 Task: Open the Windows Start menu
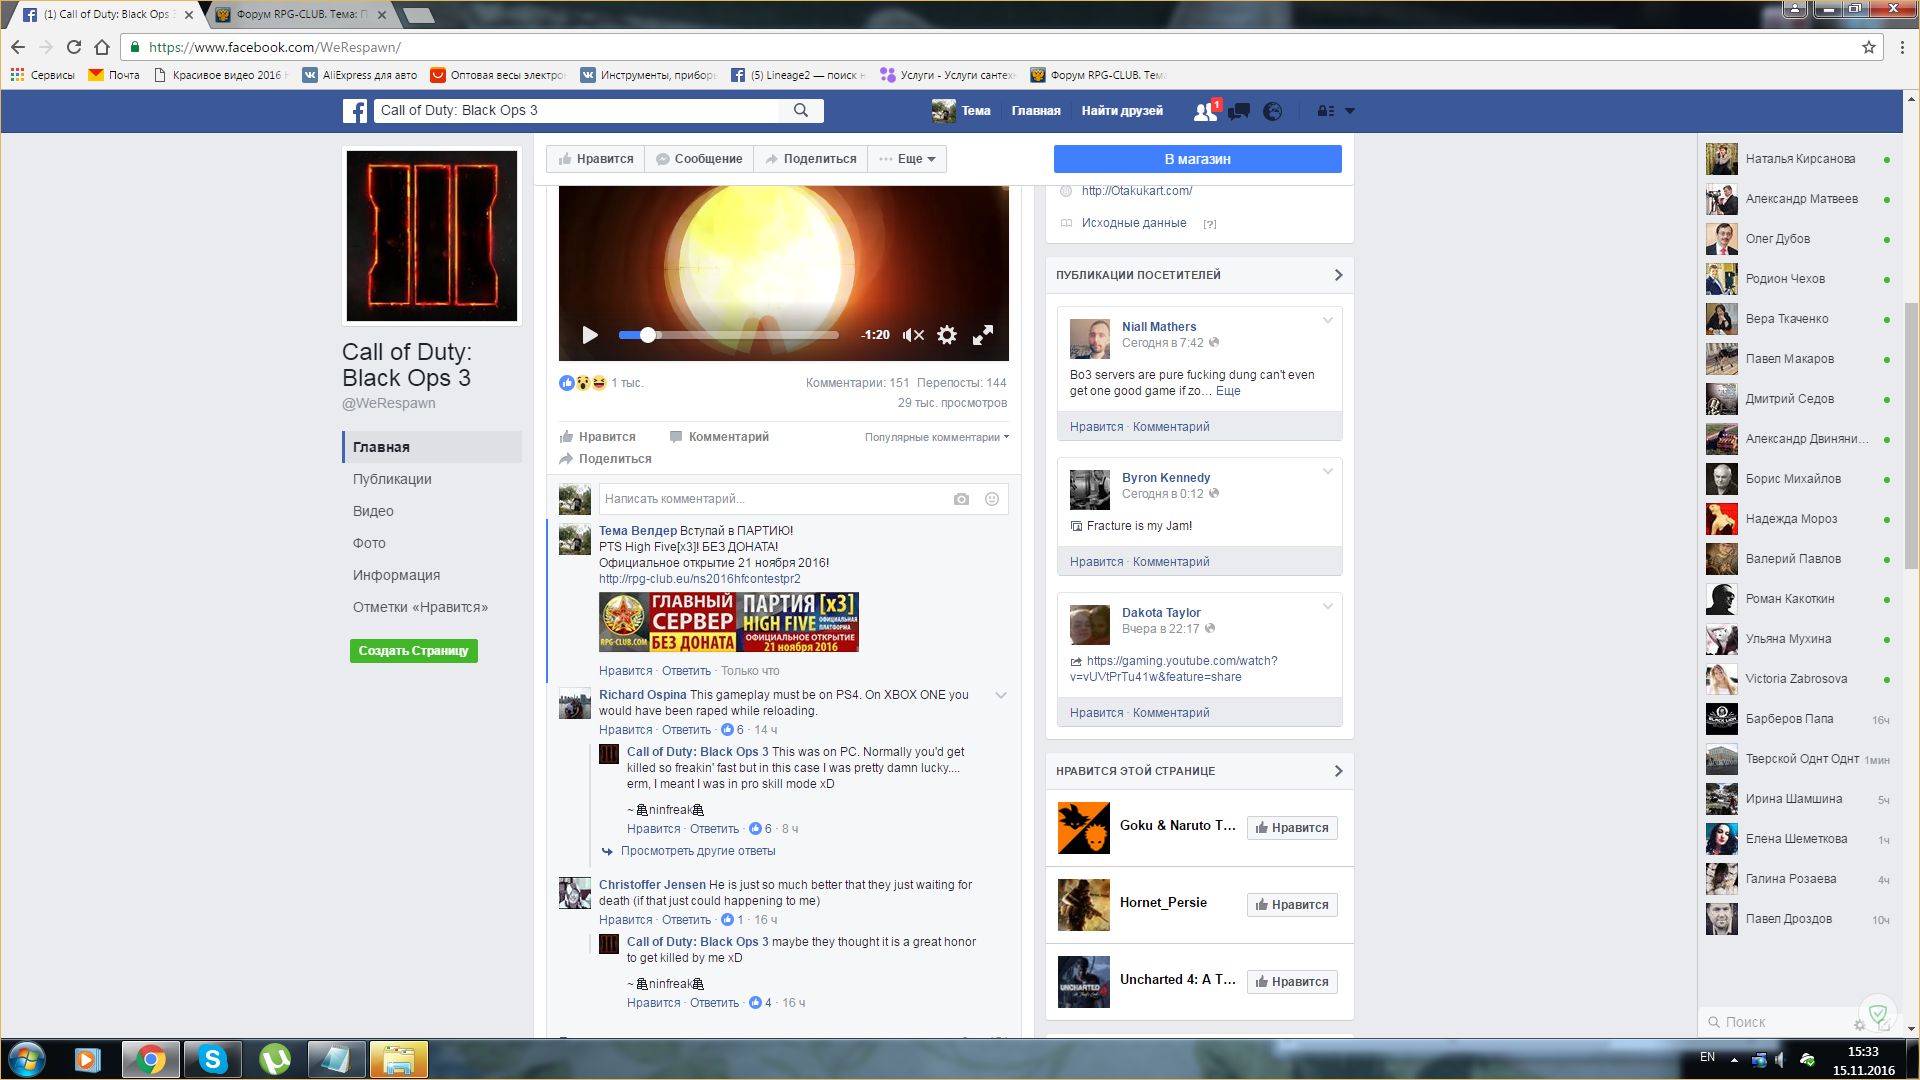[x=27, y=1059]
